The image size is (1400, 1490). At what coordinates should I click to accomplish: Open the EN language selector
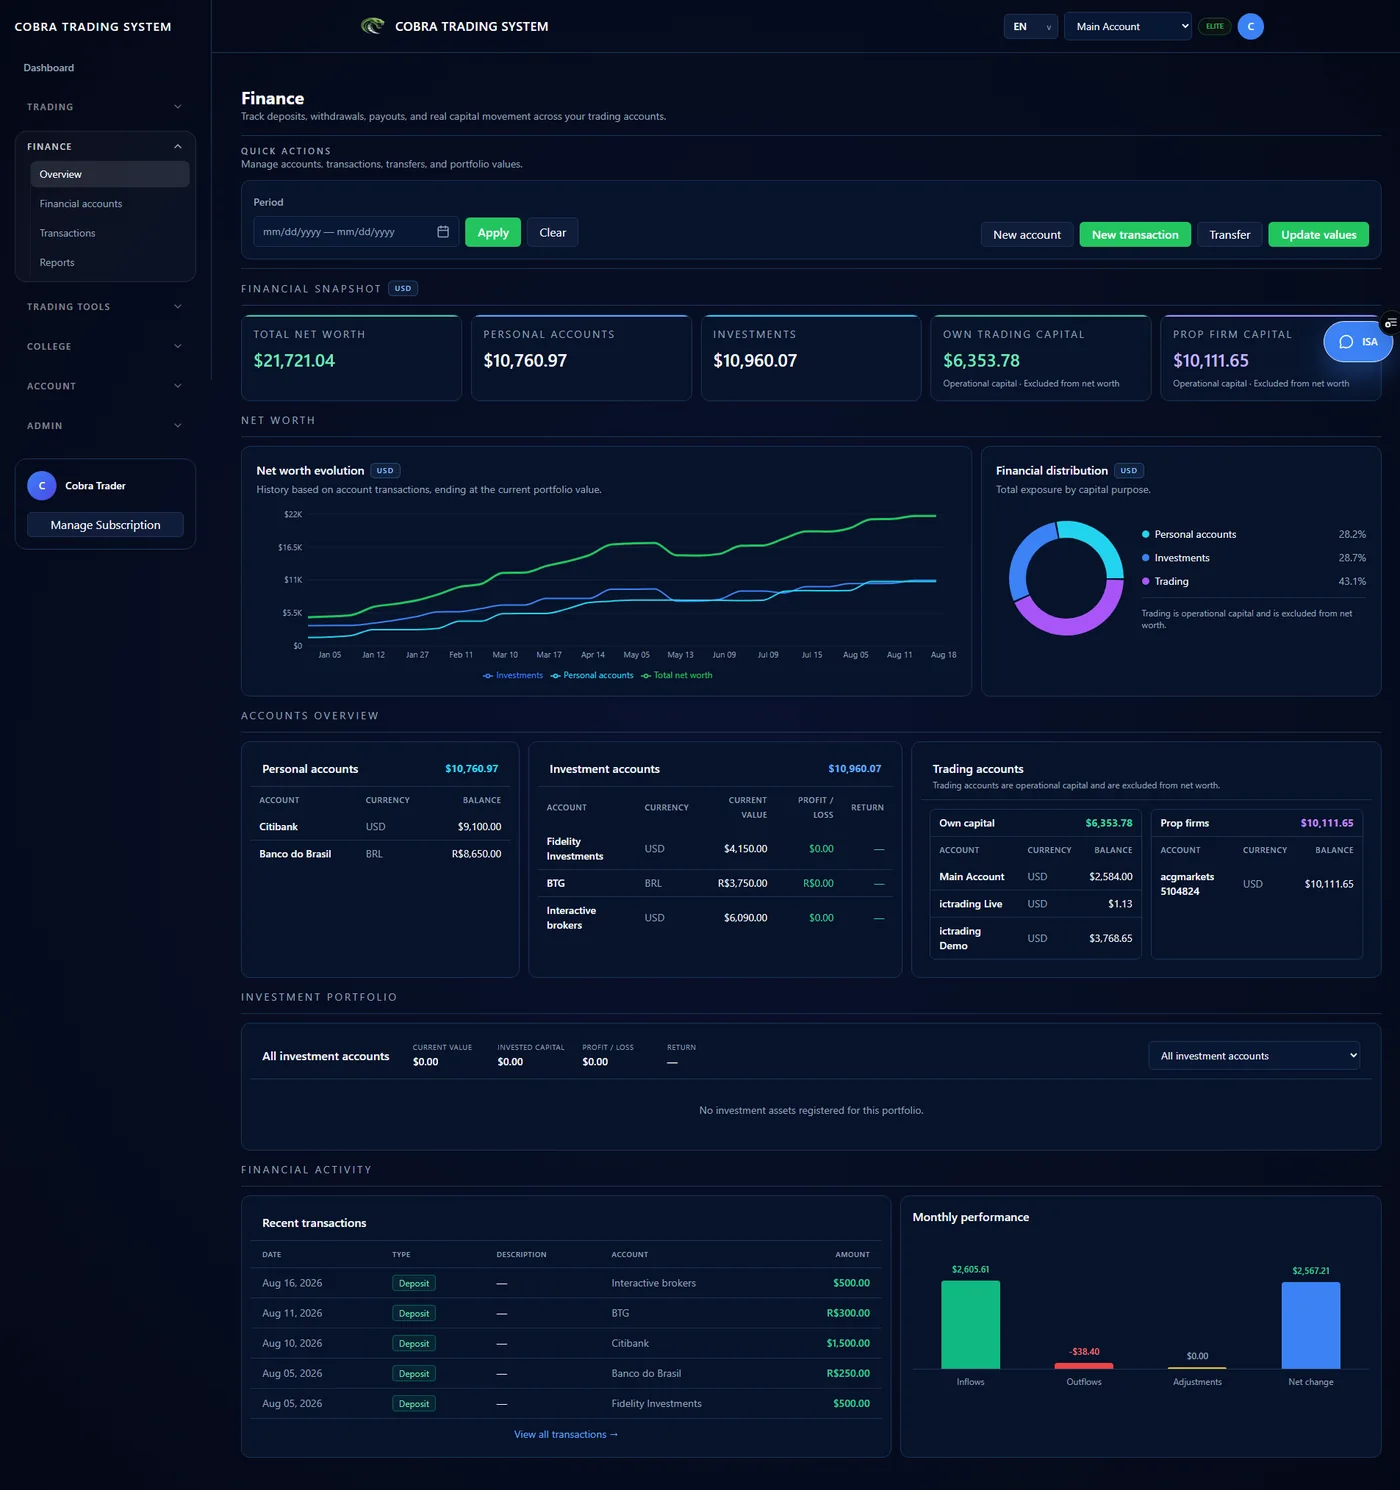[x=1031, y=27]
